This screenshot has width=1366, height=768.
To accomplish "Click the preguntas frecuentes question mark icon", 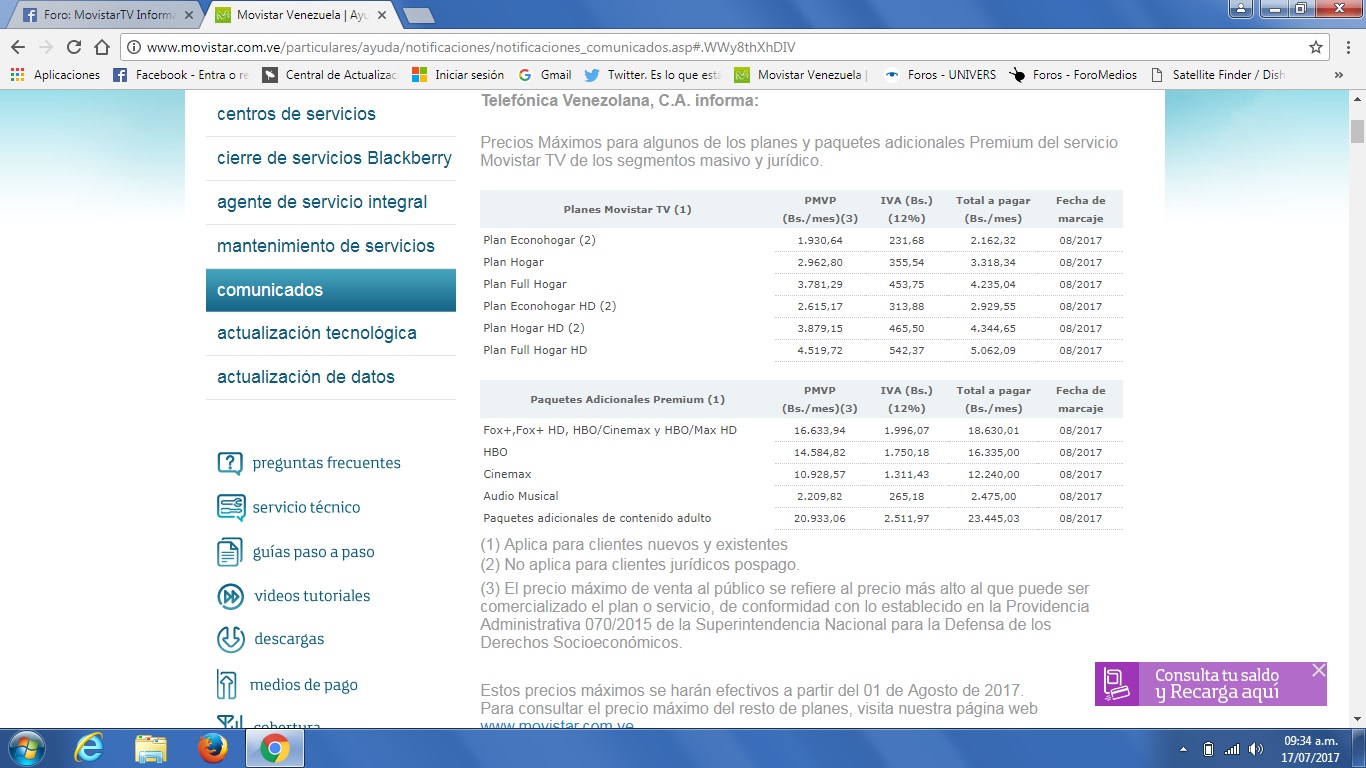I will coord(230,463).
